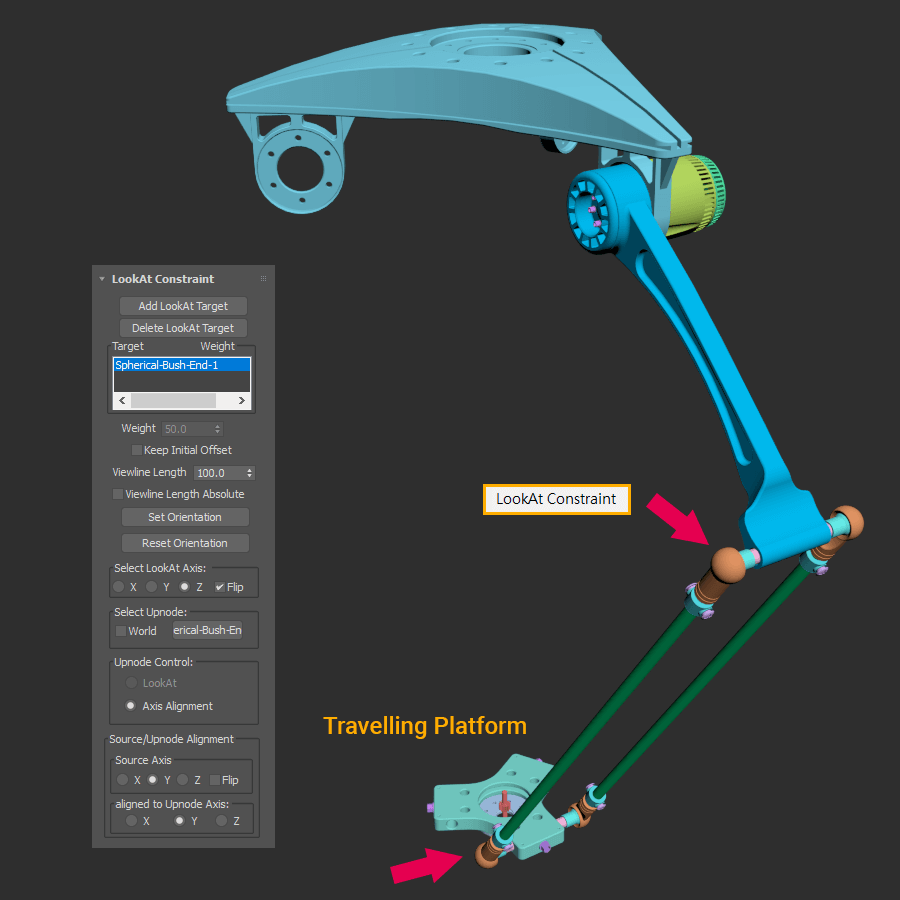Select LookAt upnode control option
Screen dimensions: 900x900
pos(131,682)
